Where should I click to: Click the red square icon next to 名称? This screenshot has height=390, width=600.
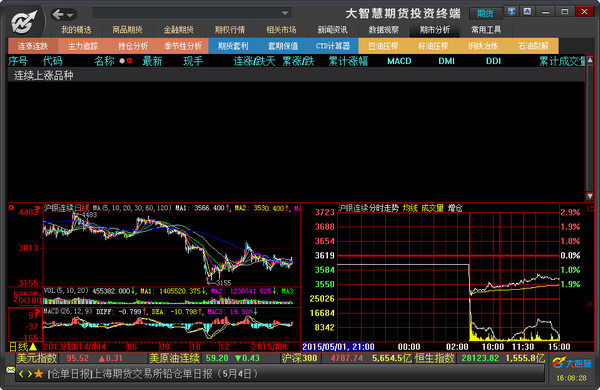click(129, 60)
